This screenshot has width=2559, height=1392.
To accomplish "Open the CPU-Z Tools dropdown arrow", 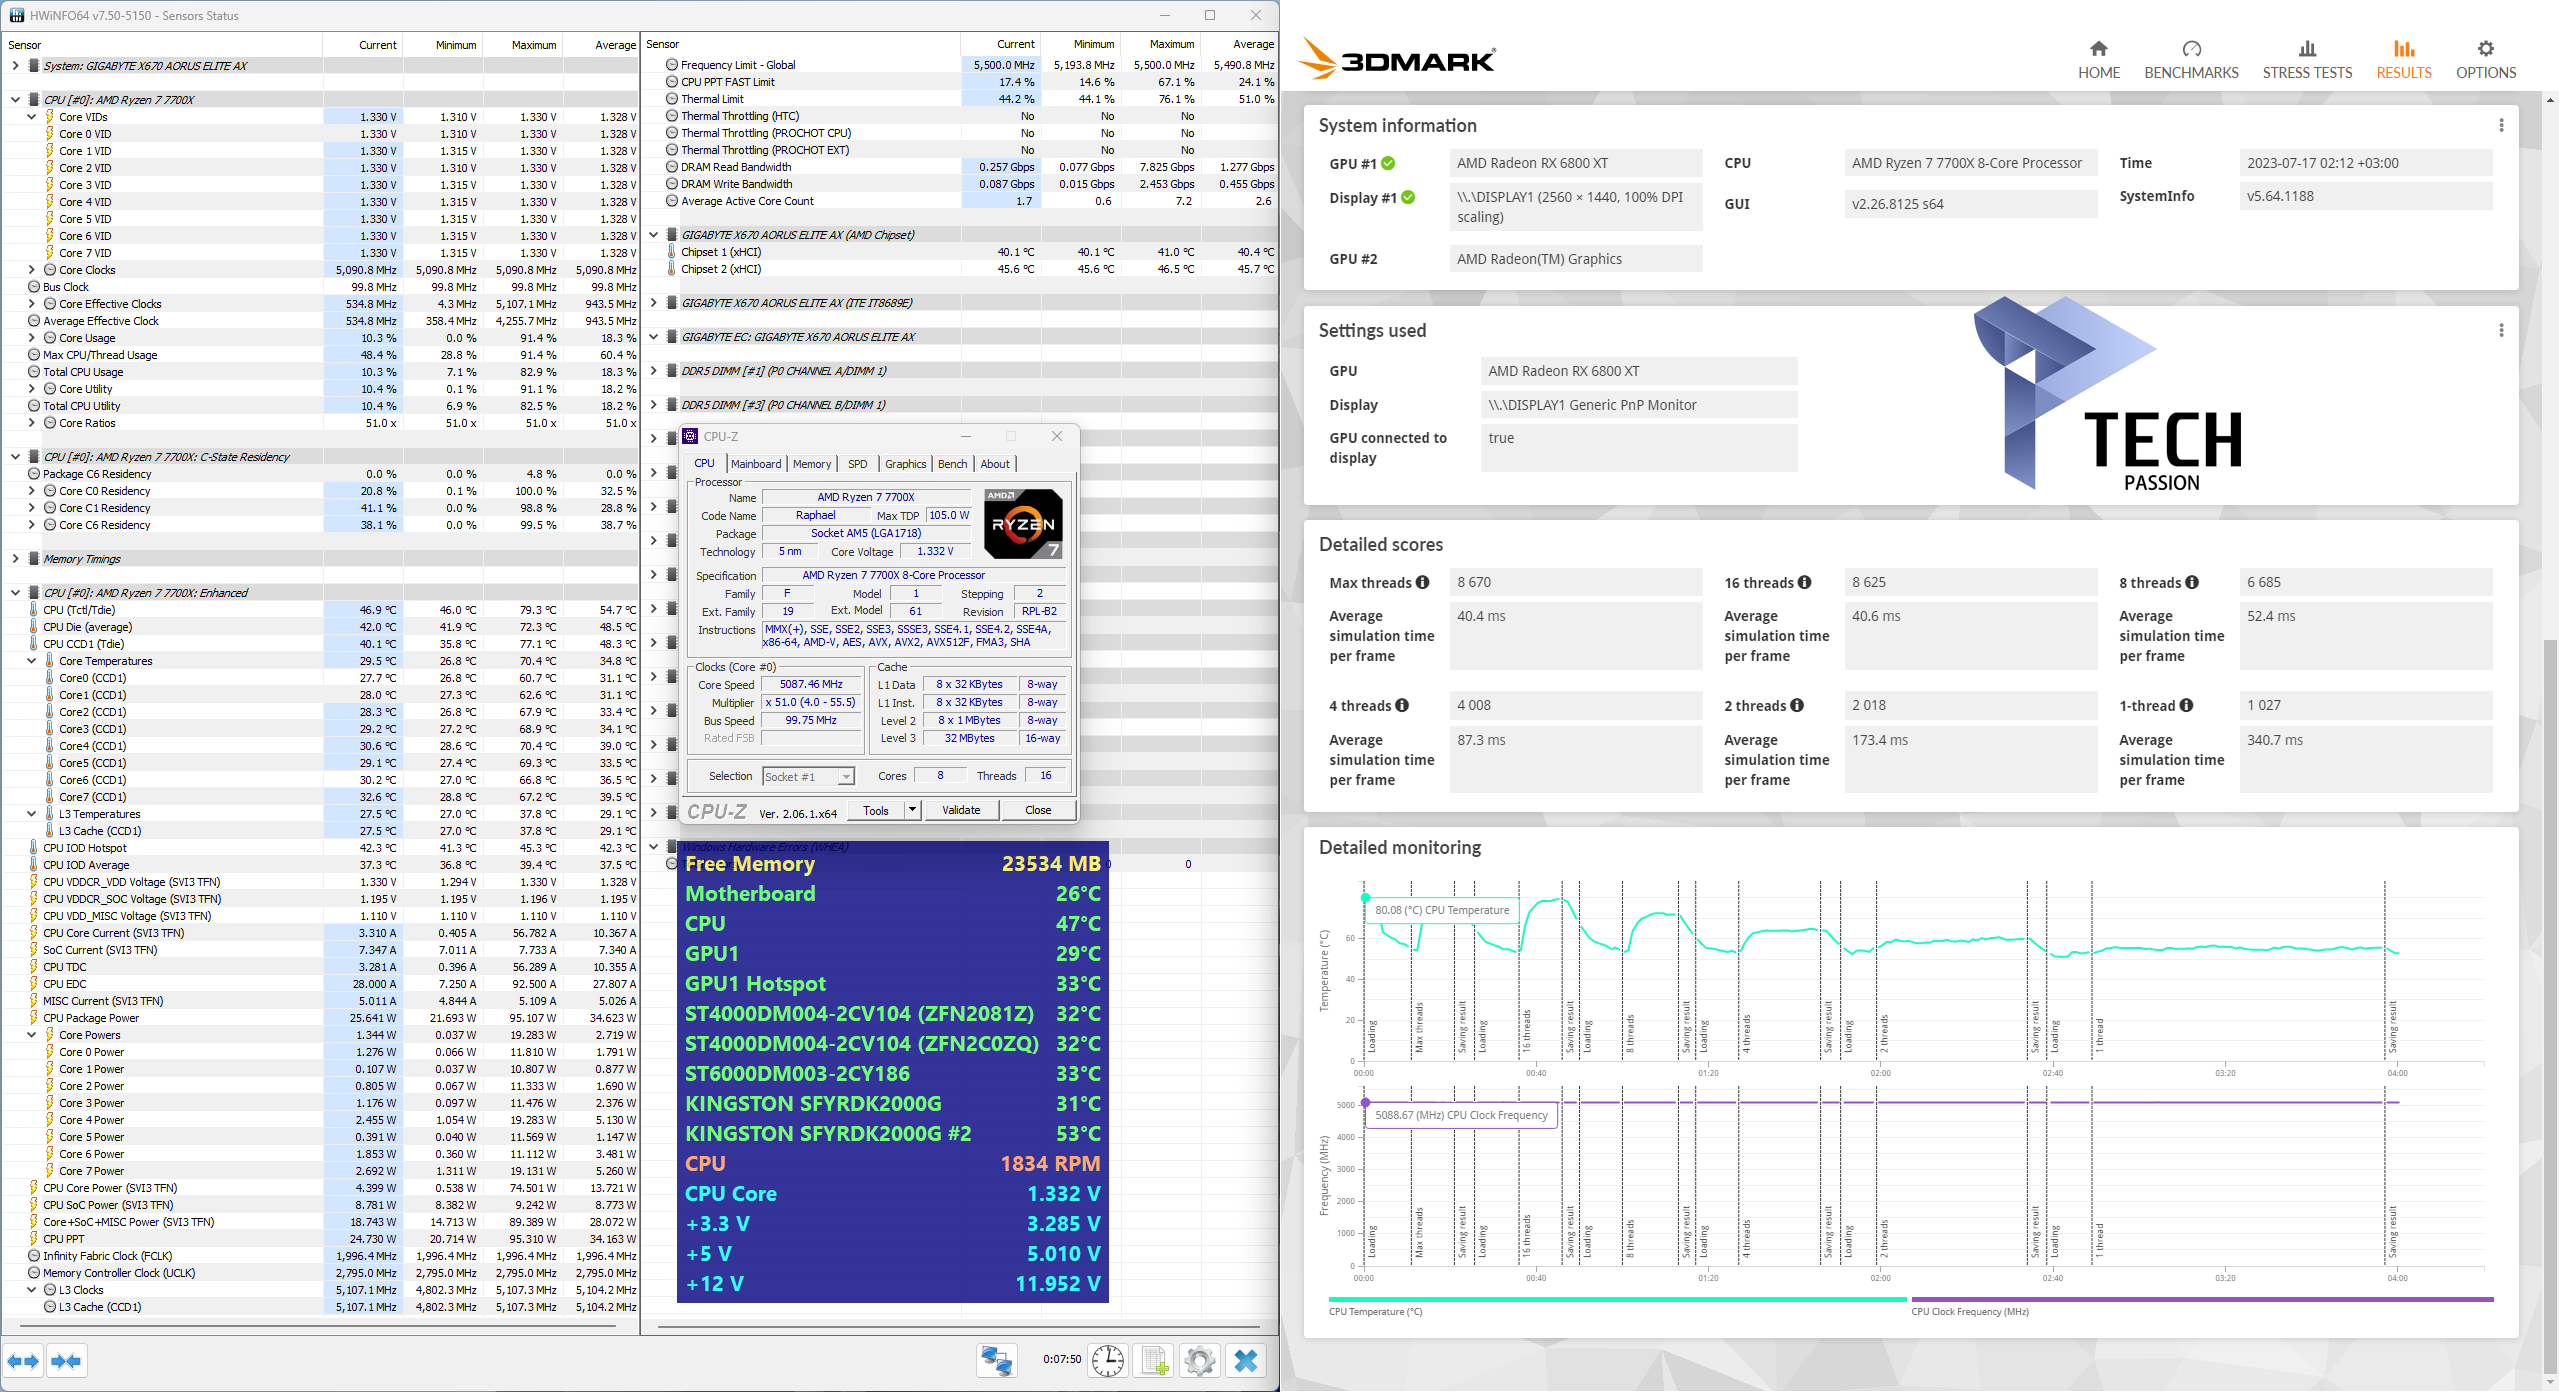I will click(x=912, y=810).
